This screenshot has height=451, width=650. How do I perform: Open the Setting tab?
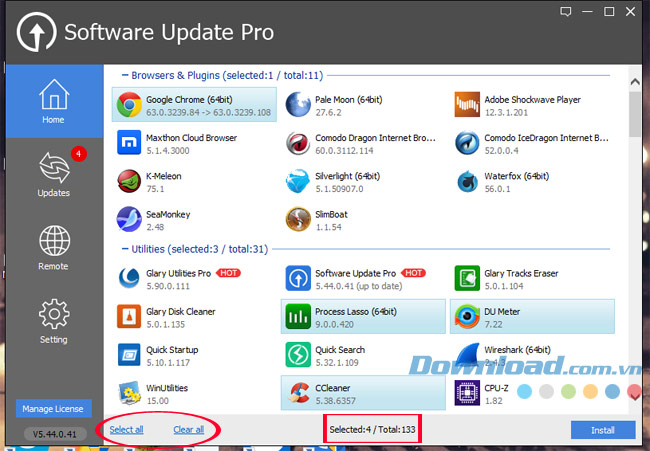pos(54,321)
